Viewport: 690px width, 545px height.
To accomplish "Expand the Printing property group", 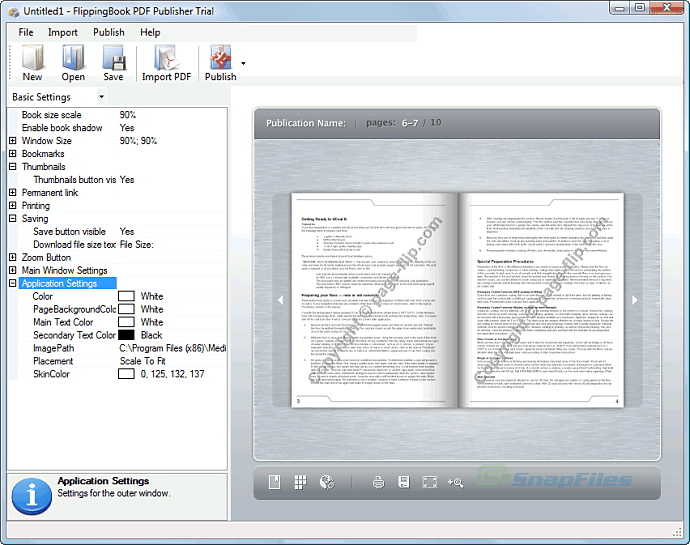I will coord(13,205).
